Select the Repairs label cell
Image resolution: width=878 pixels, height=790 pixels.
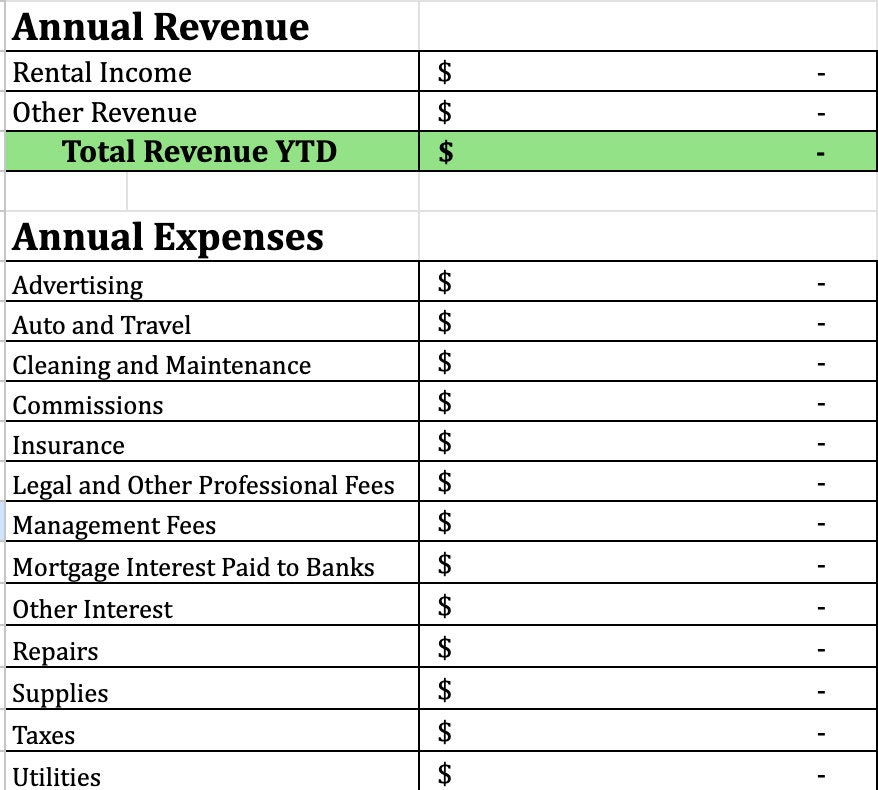(56, 651)
